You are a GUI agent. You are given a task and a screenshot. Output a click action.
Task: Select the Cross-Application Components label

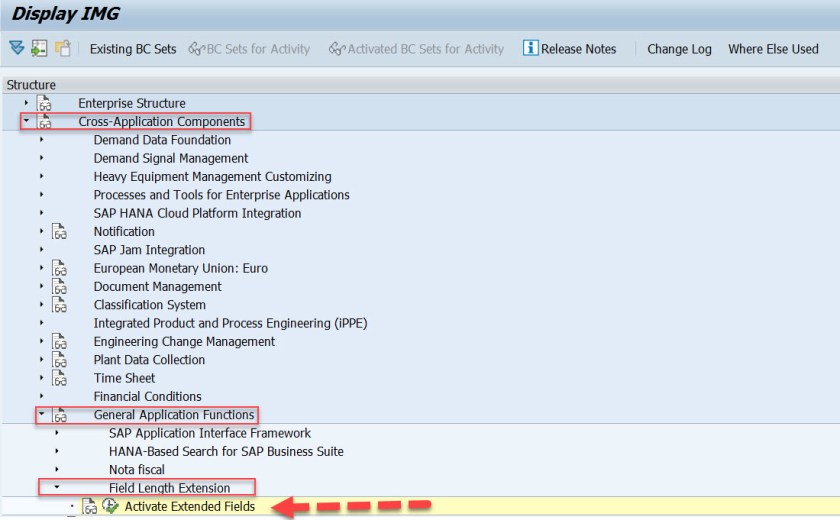click(x=161, y=122)
